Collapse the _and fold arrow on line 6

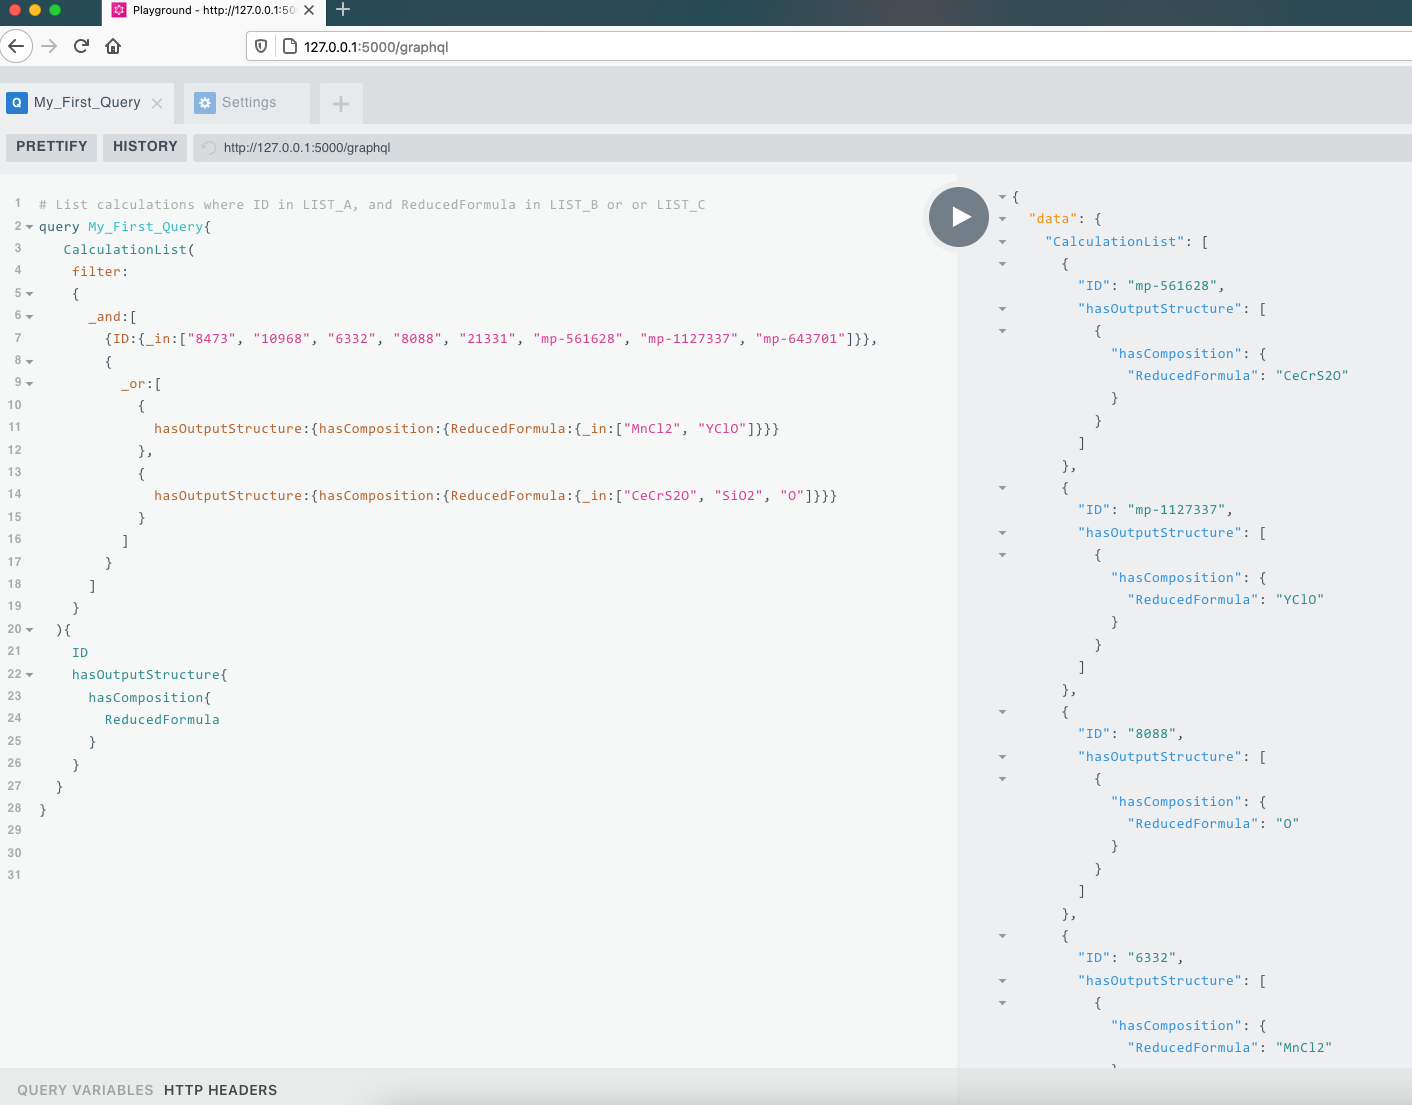29,316
